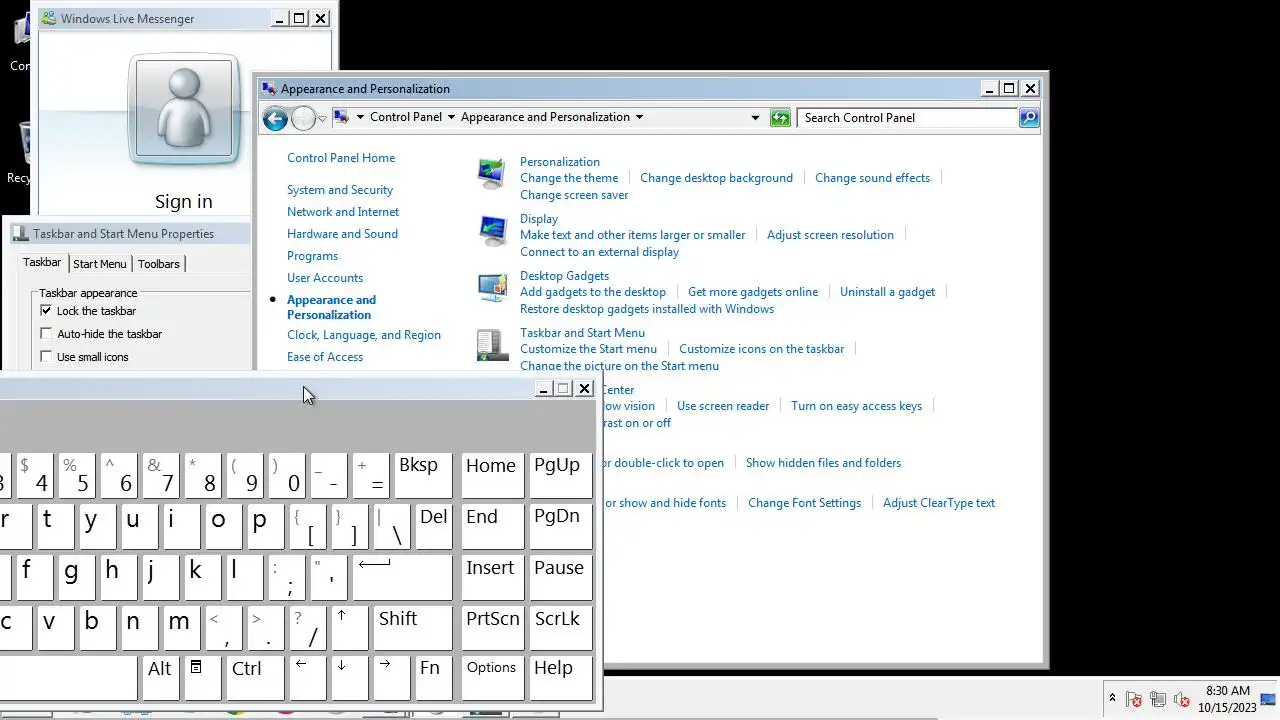Open the Taskbar and Start Menu category icon
The image size is (1280, 720).
coord(492,345)
